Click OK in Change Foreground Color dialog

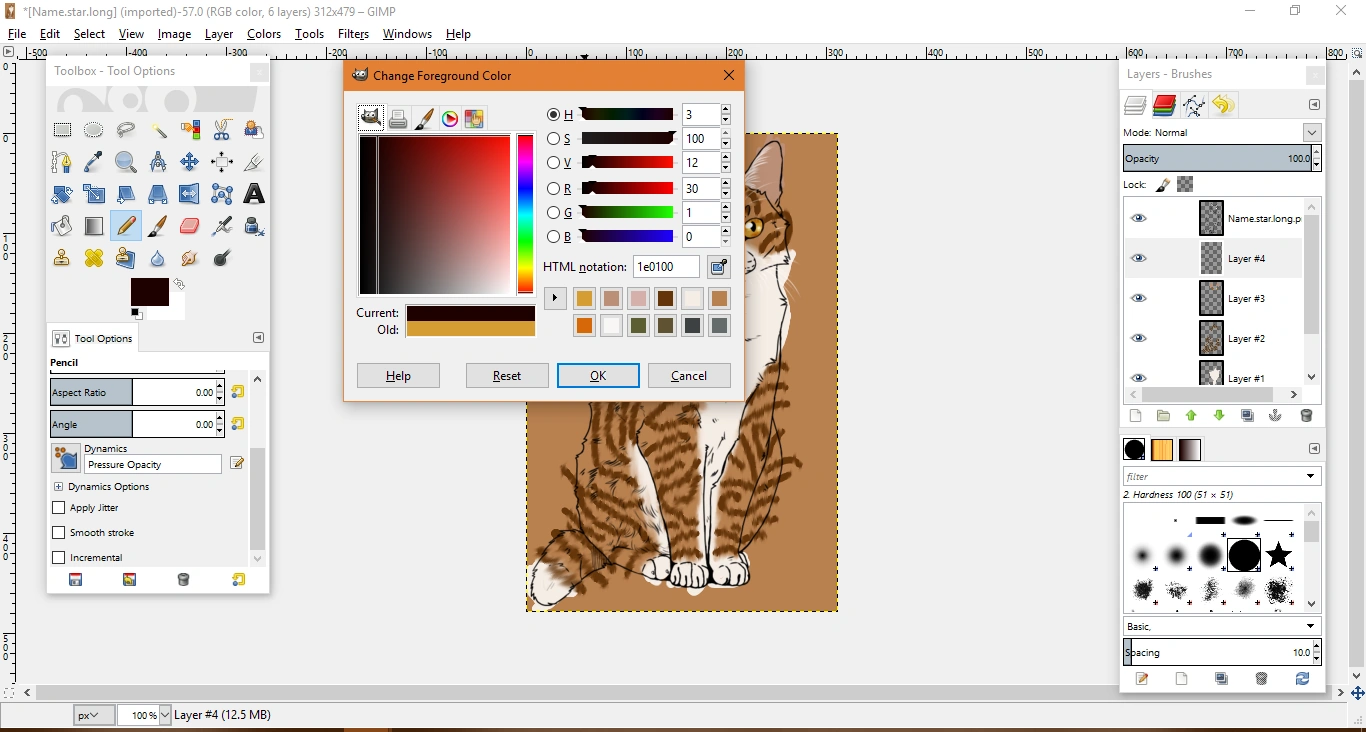click(x=598, y=376)
